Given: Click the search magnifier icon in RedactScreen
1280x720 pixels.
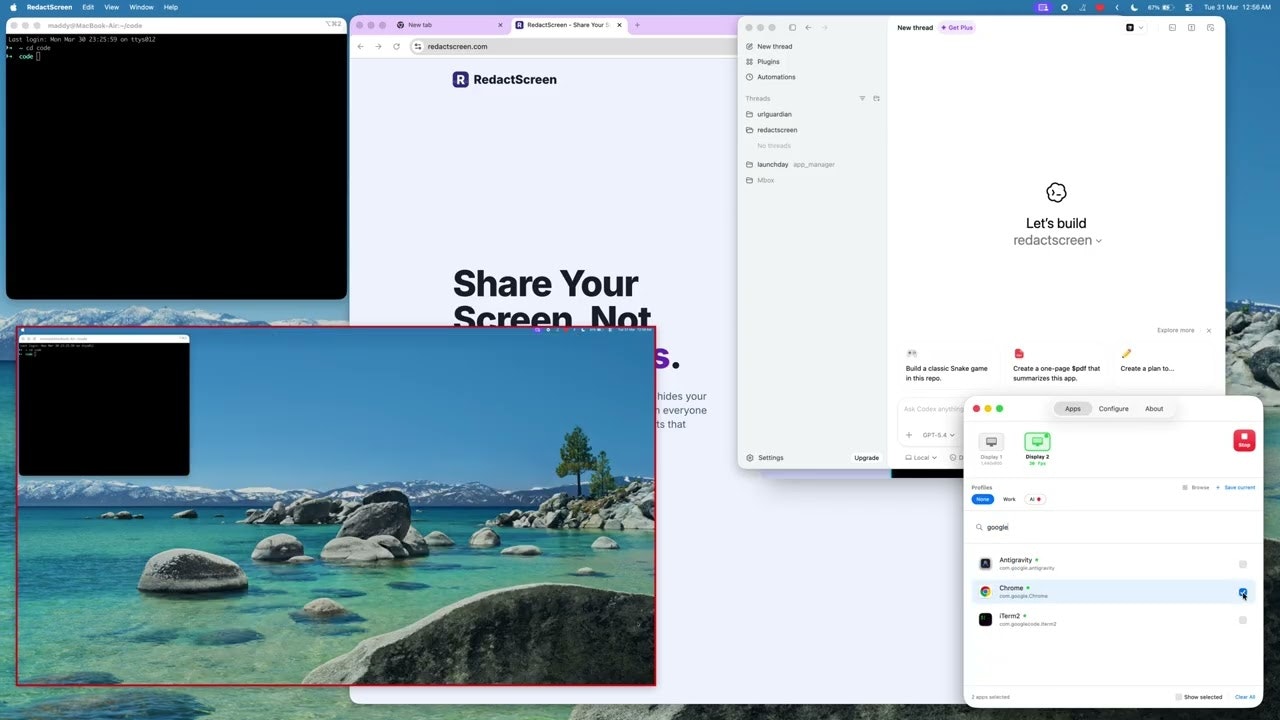Looking at the screenshot, I should pos(980,527).
